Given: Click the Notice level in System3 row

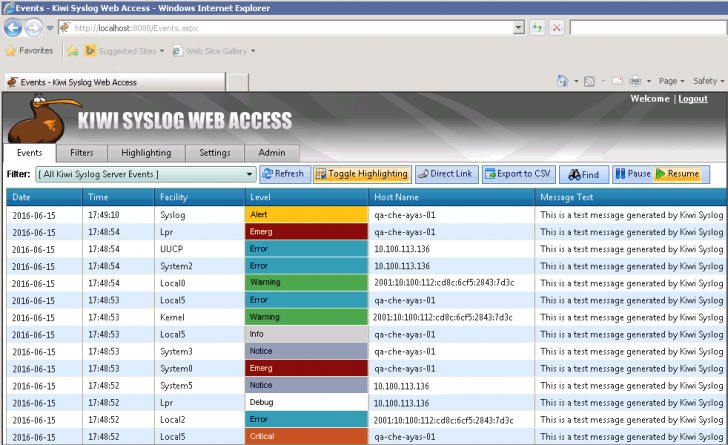Looking at the screenshot, I should 306,351.
